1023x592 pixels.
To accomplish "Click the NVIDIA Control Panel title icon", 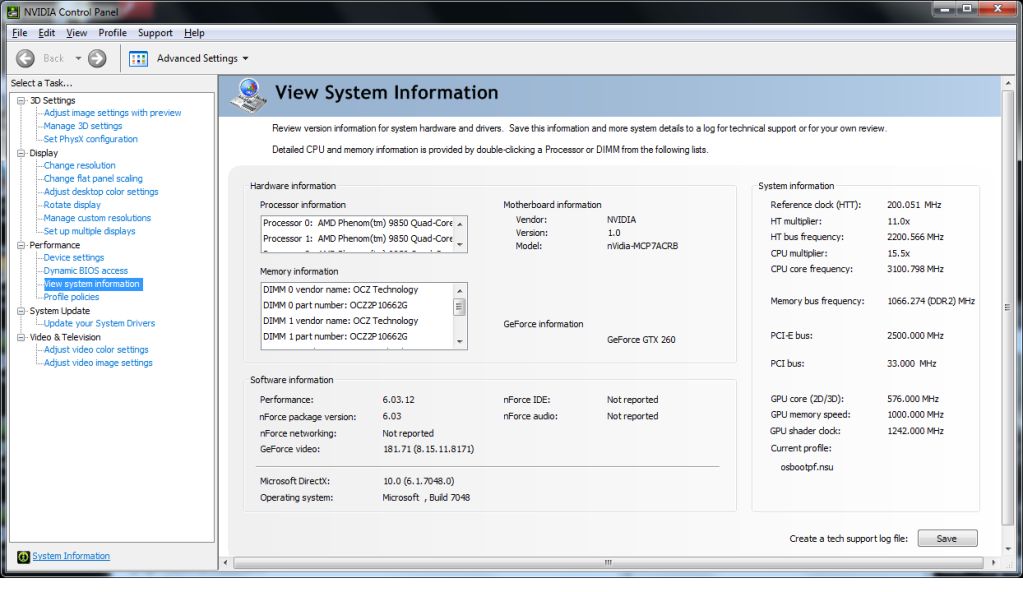I will pyautogui.click(x=13, y=12).
